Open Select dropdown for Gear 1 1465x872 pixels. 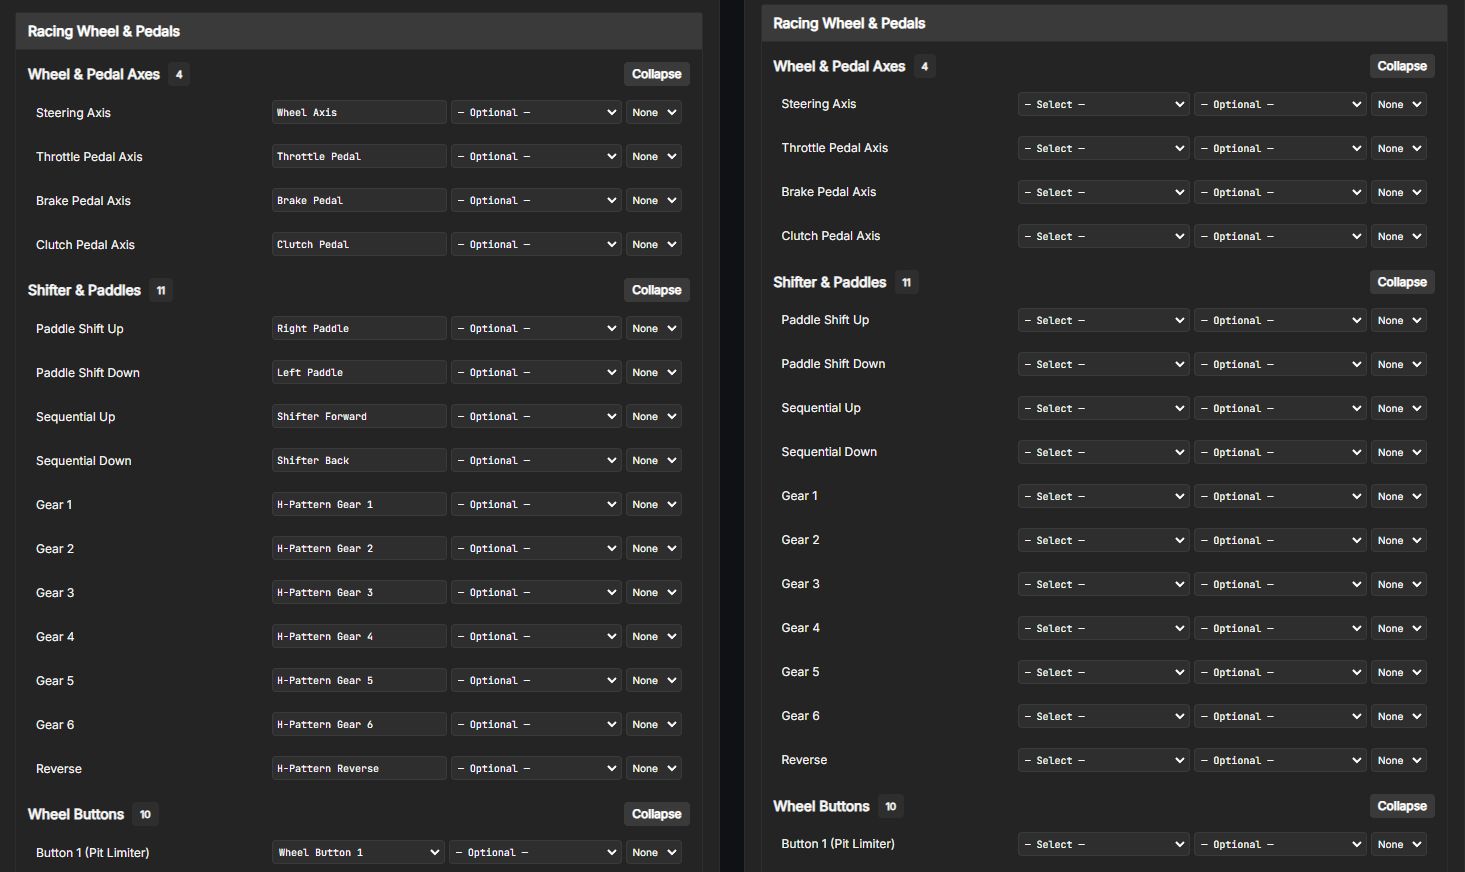tap(1104, 496)
